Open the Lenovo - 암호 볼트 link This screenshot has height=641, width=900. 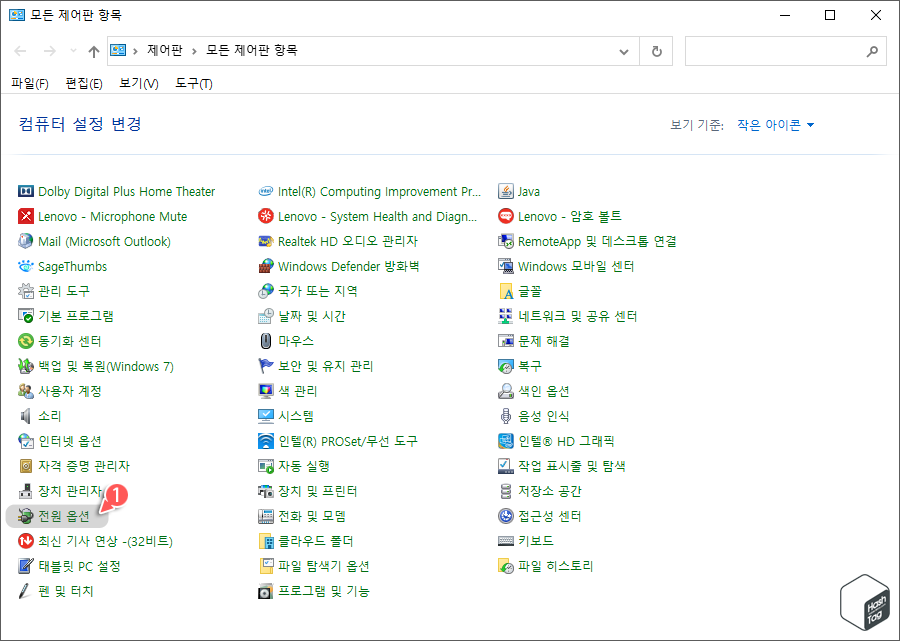point(569,216)
